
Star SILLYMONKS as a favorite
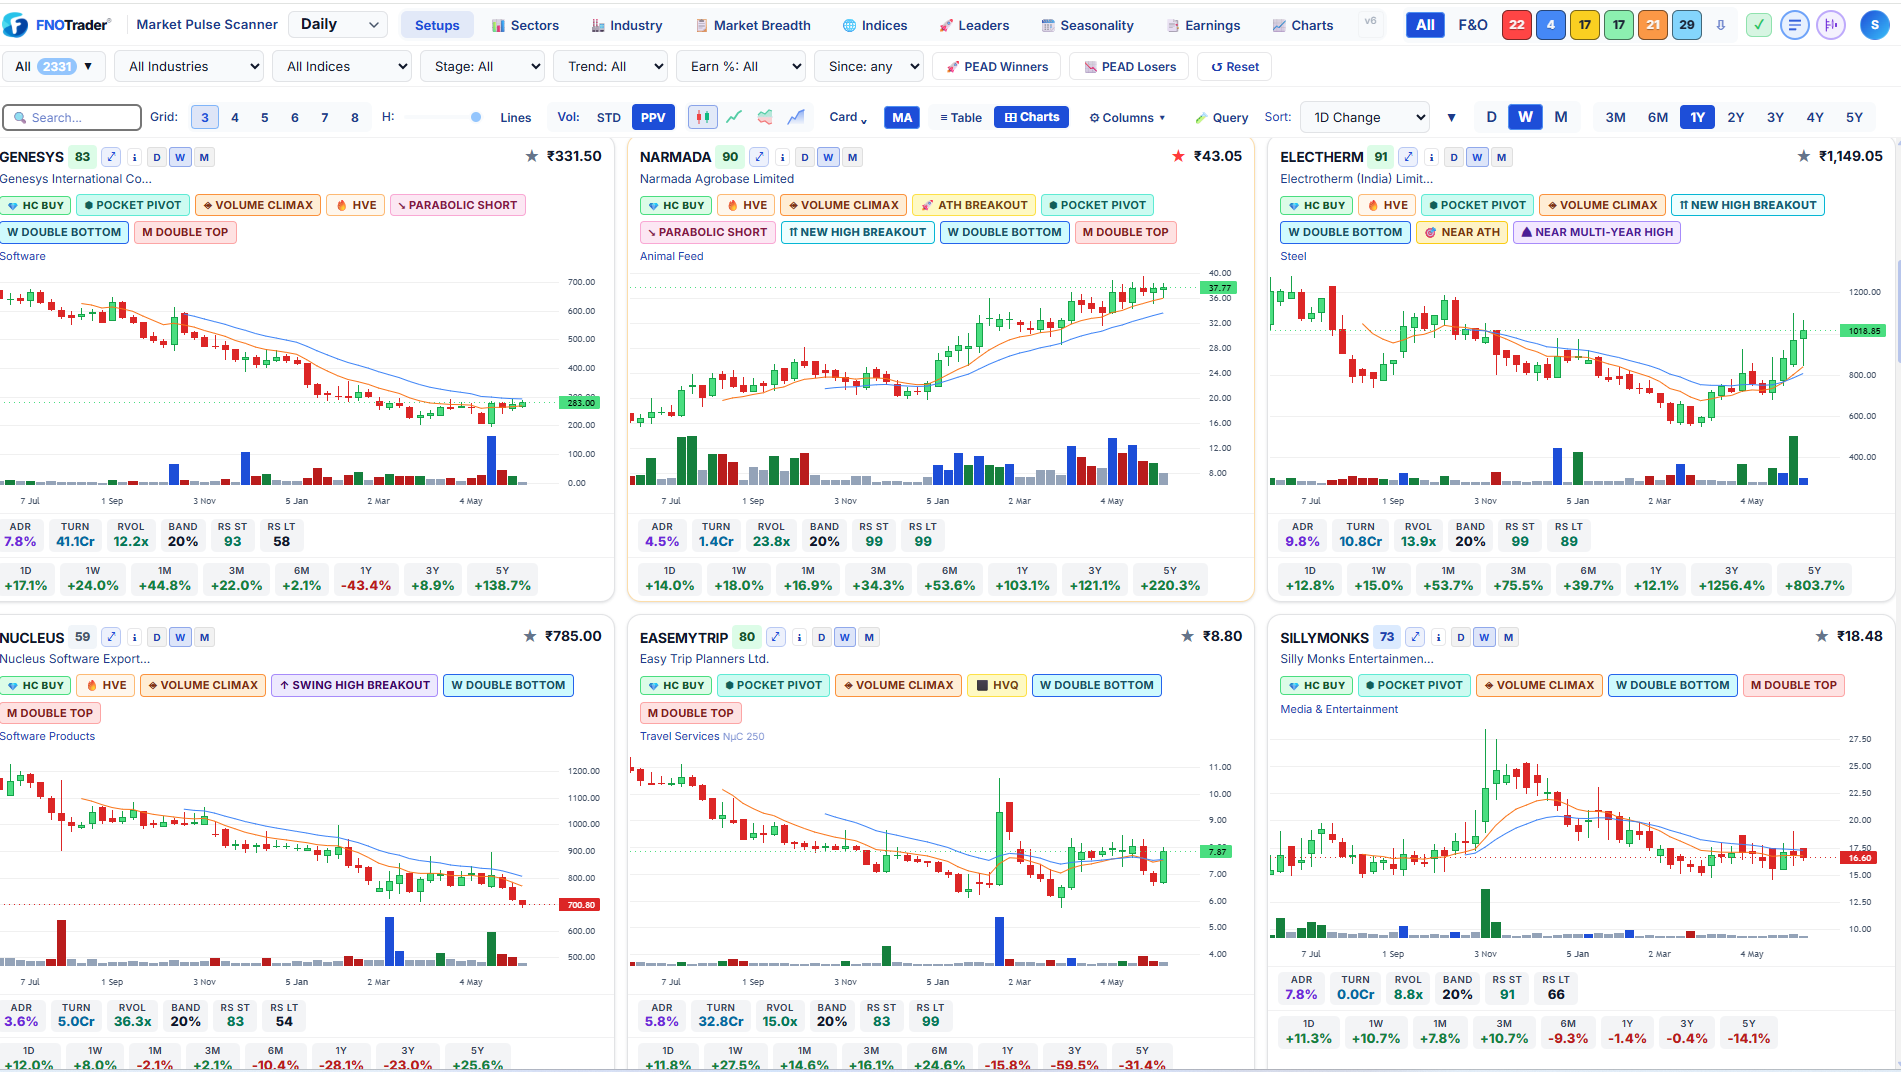1822,636
